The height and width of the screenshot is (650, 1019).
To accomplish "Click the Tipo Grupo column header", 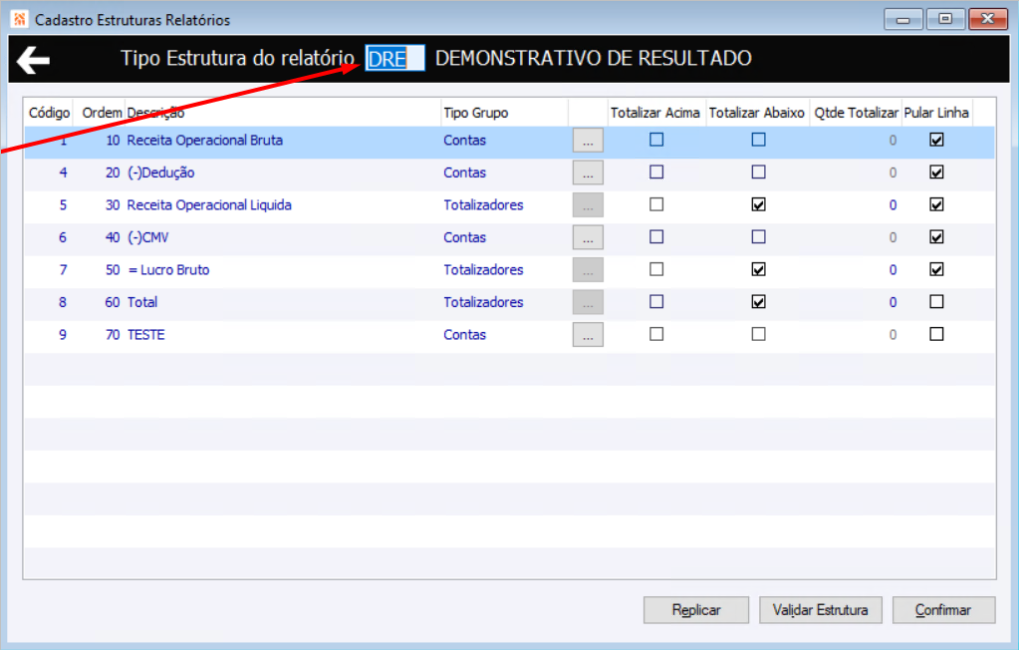I will coord(476,113).
